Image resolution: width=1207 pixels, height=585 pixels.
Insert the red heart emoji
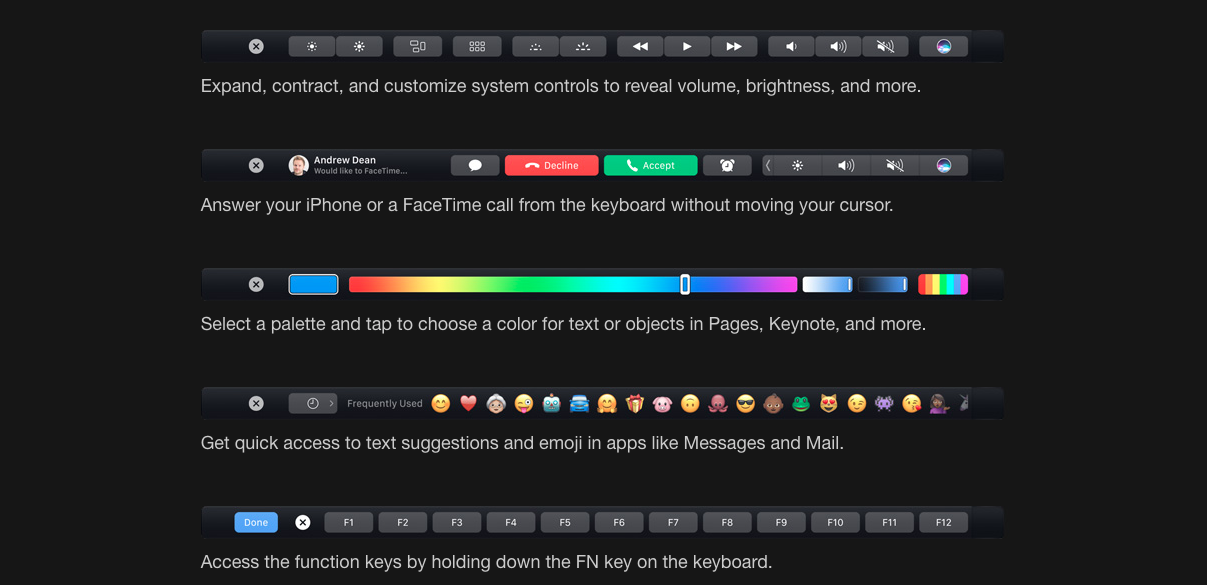[468, 403]
